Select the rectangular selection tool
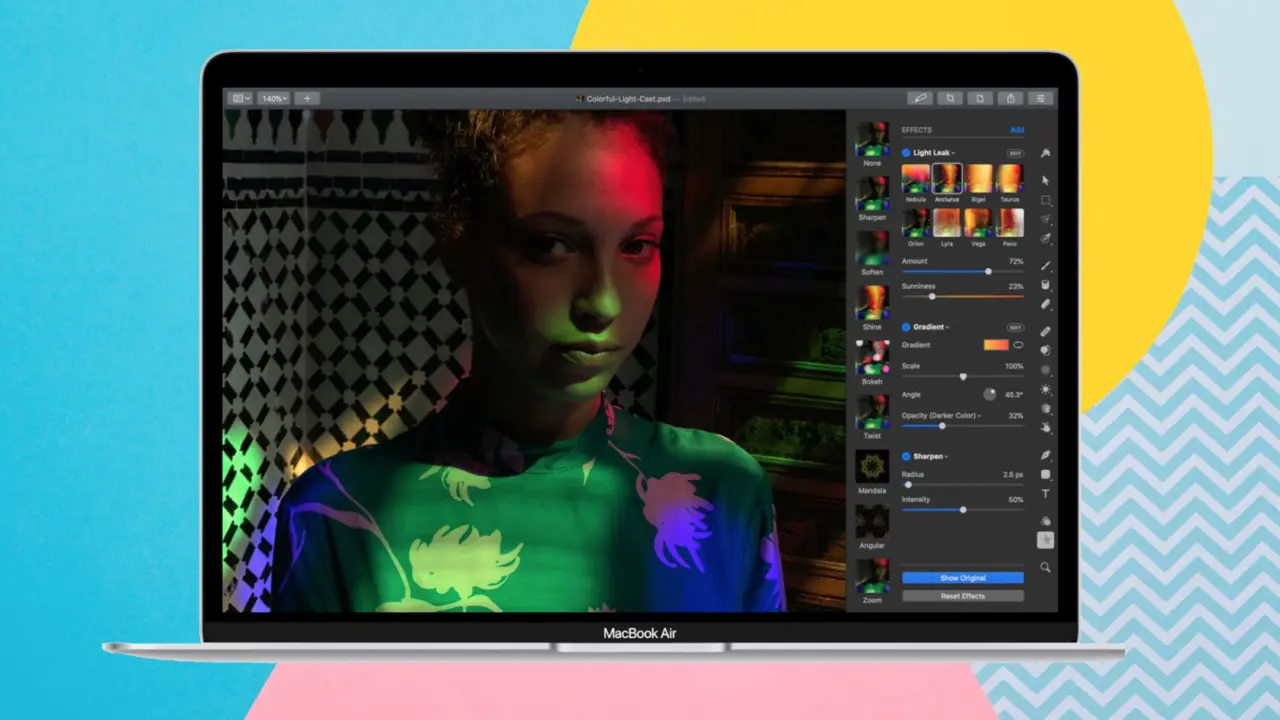The height and width of the screenshot is (720, 1280). pos(1046,200)
